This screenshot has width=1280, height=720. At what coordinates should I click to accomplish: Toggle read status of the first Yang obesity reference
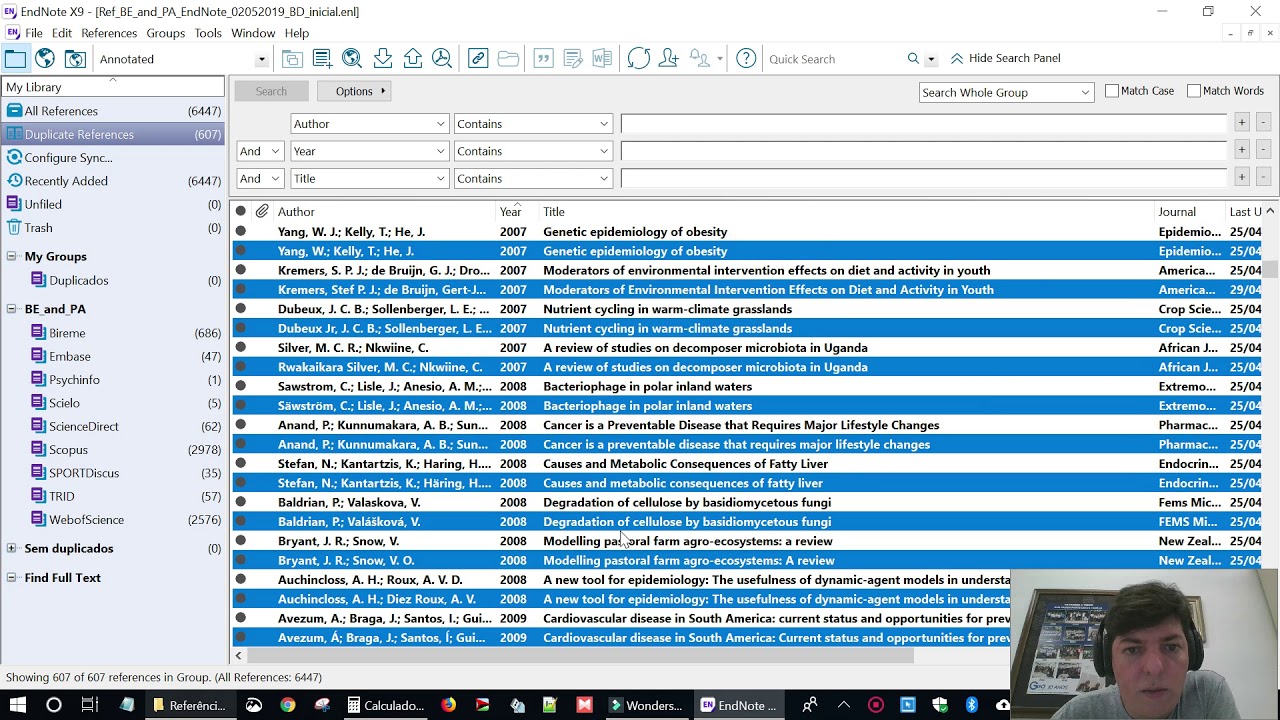tap(240, 232)
